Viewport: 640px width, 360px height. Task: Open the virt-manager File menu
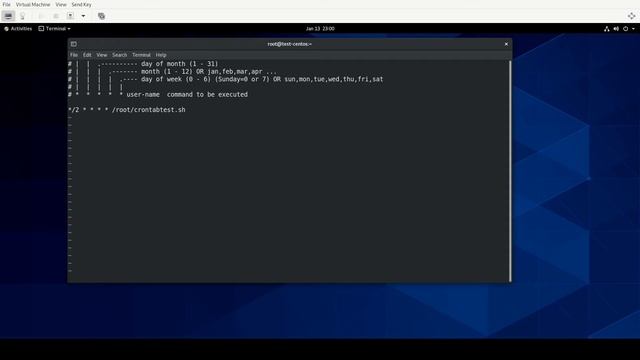coord(7,4)
